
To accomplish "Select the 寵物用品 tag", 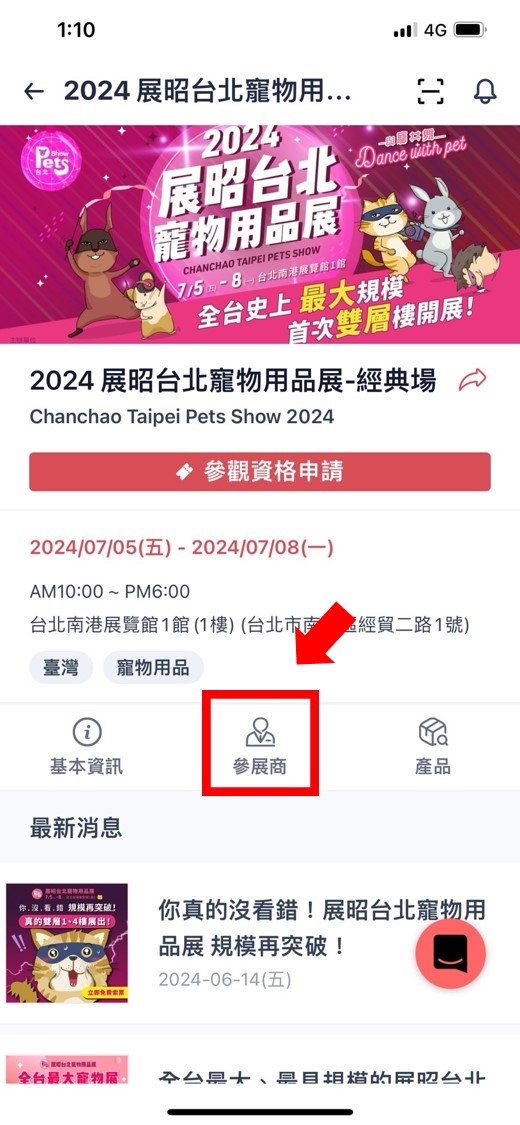I will 153,668.
